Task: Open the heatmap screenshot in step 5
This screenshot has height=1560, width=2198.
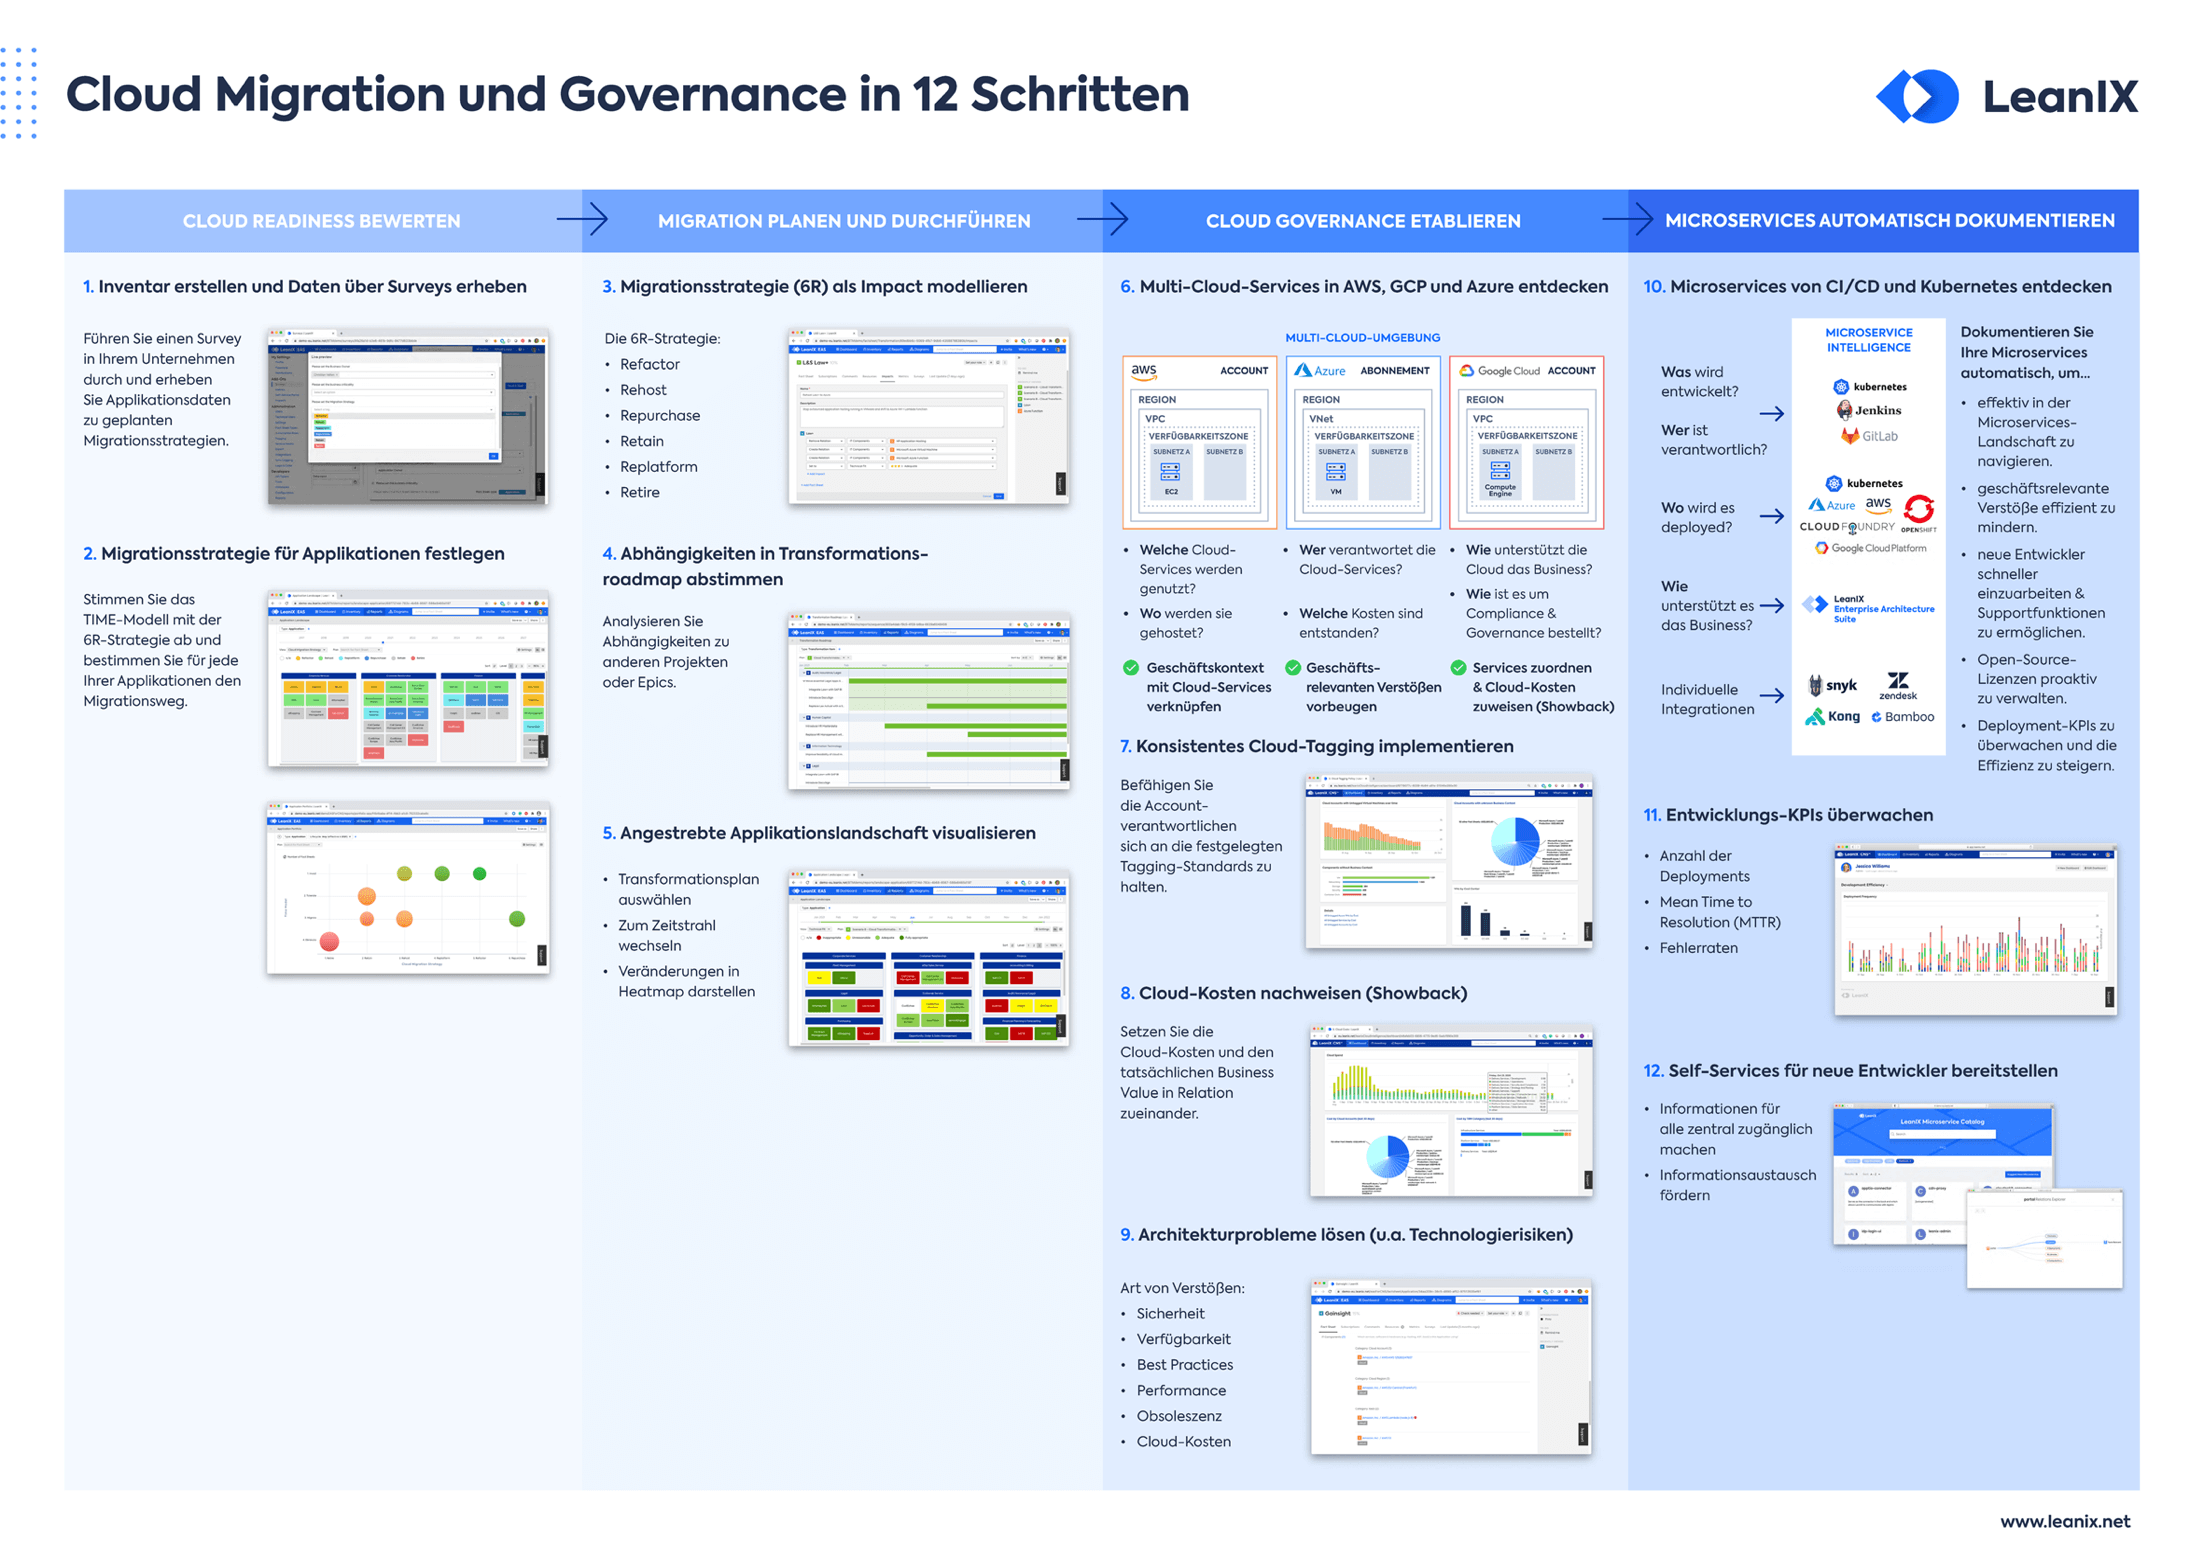Action: coord(928,958)
